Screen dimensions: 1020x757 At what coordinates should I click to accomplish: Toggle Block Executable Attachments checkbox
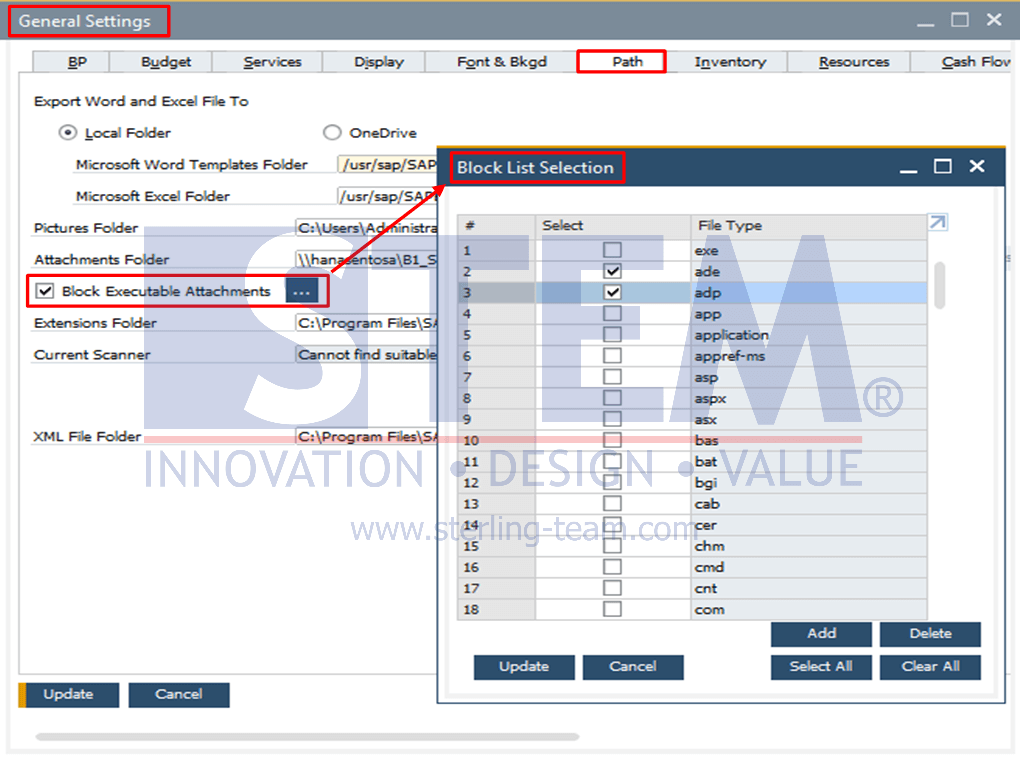coord(45,291)
